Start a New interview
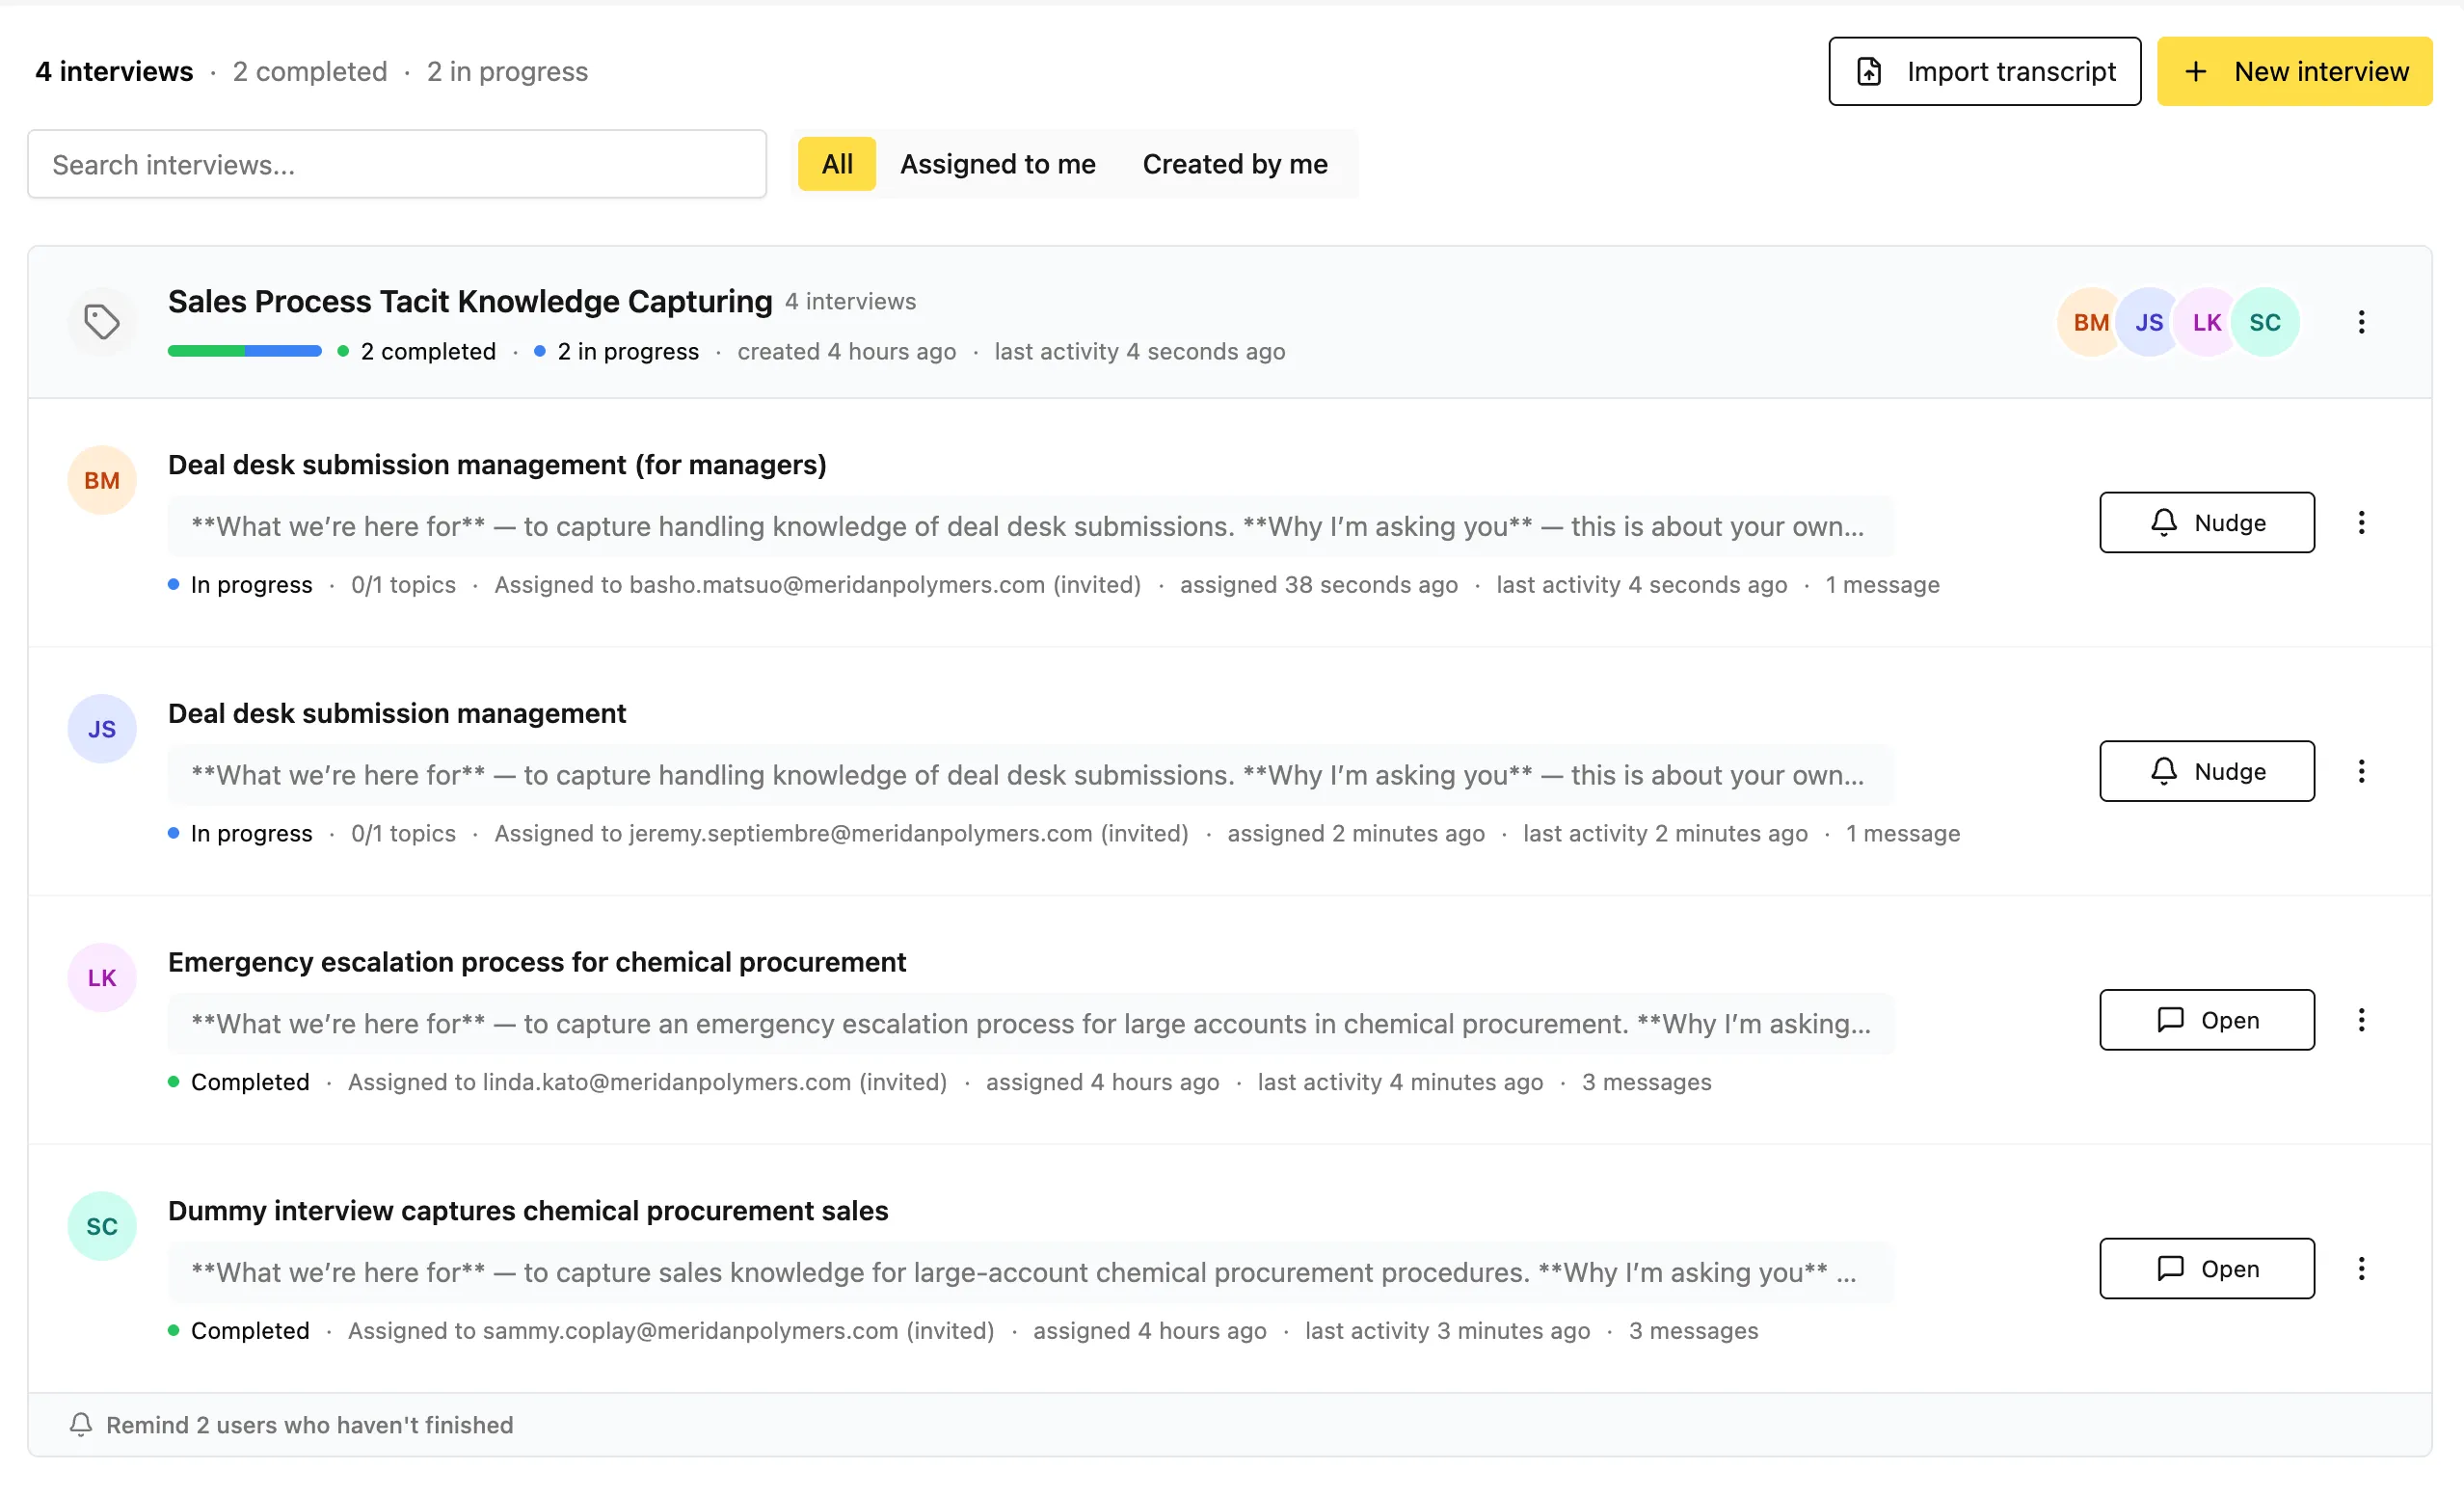 click(2294, 71)
